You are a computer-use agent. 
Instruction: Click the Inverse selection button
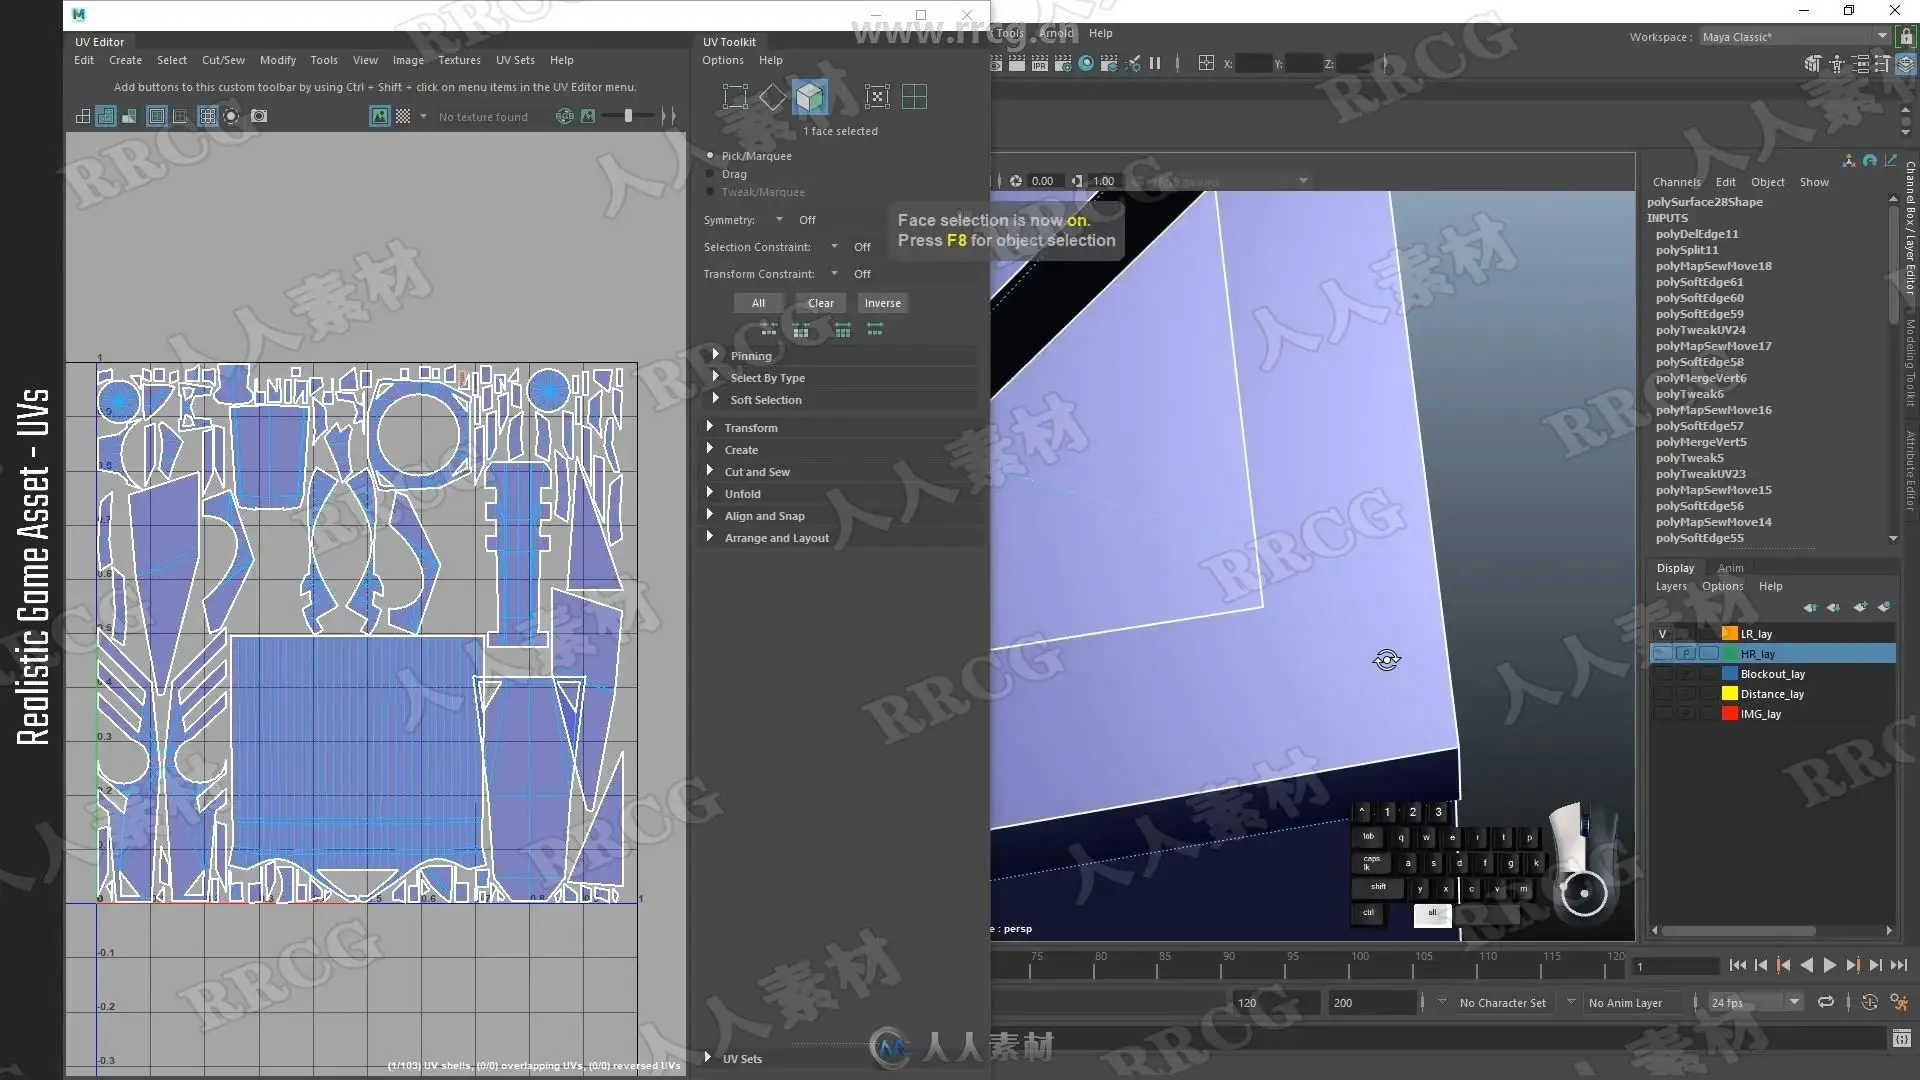click(882, 303)
